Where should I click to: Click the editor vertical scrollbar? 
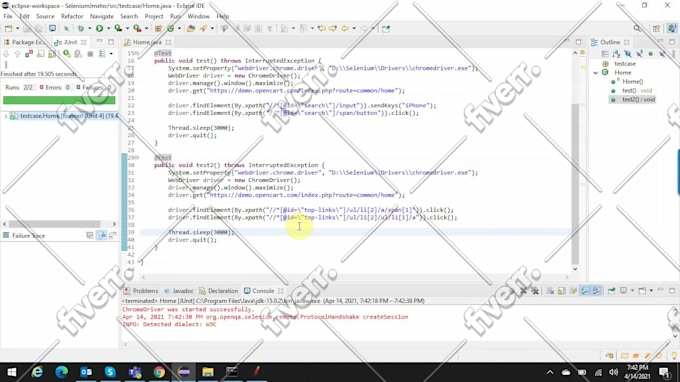click(x=575, y=184)
